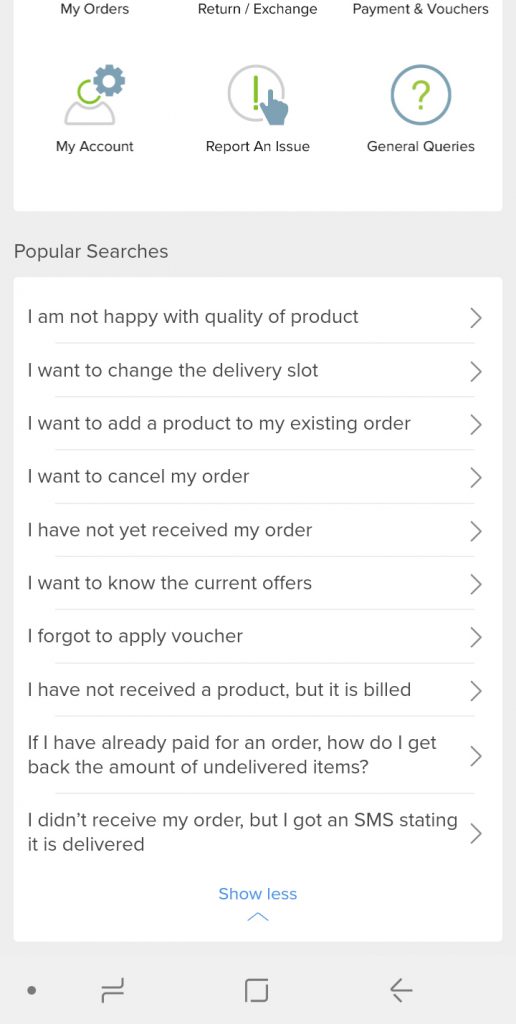
Task: Go to Payment & Vouchers
Action: pyautogui.click(x=421, y=9)
